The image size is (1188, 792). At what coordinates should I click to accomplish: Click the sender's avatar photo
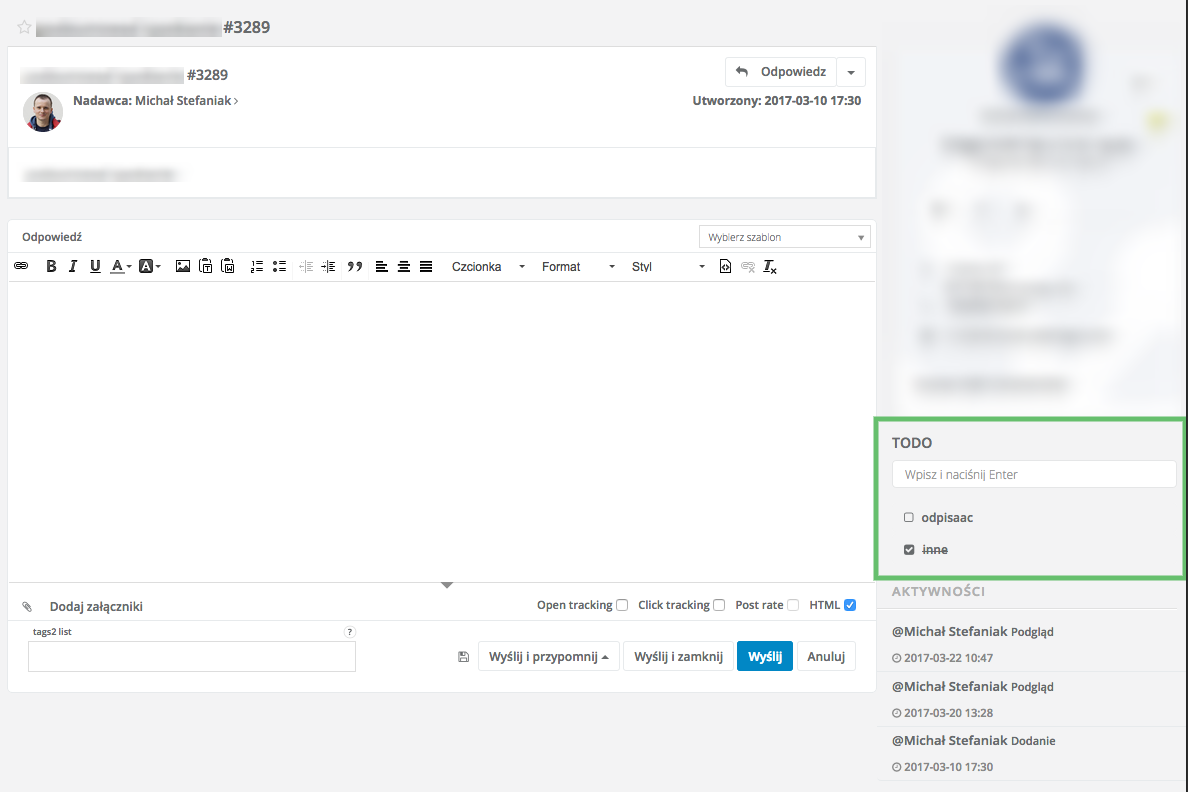coord(42,112)
